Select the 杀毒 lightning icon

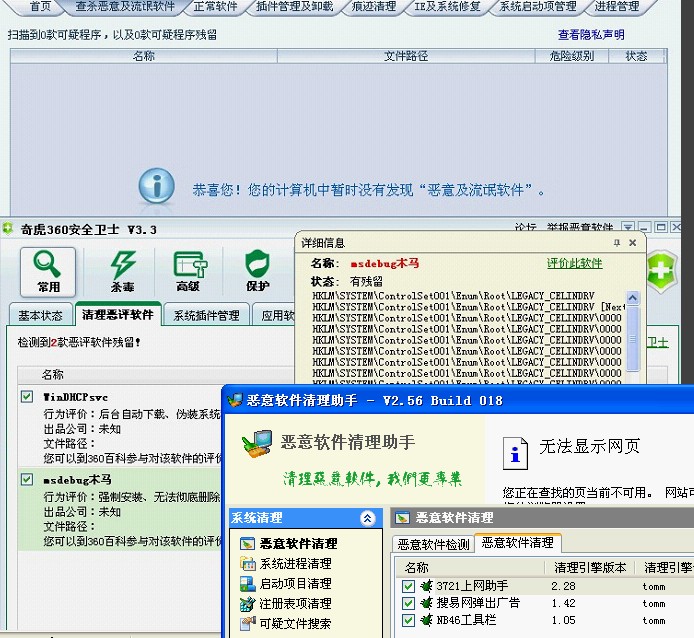point(123,271)
